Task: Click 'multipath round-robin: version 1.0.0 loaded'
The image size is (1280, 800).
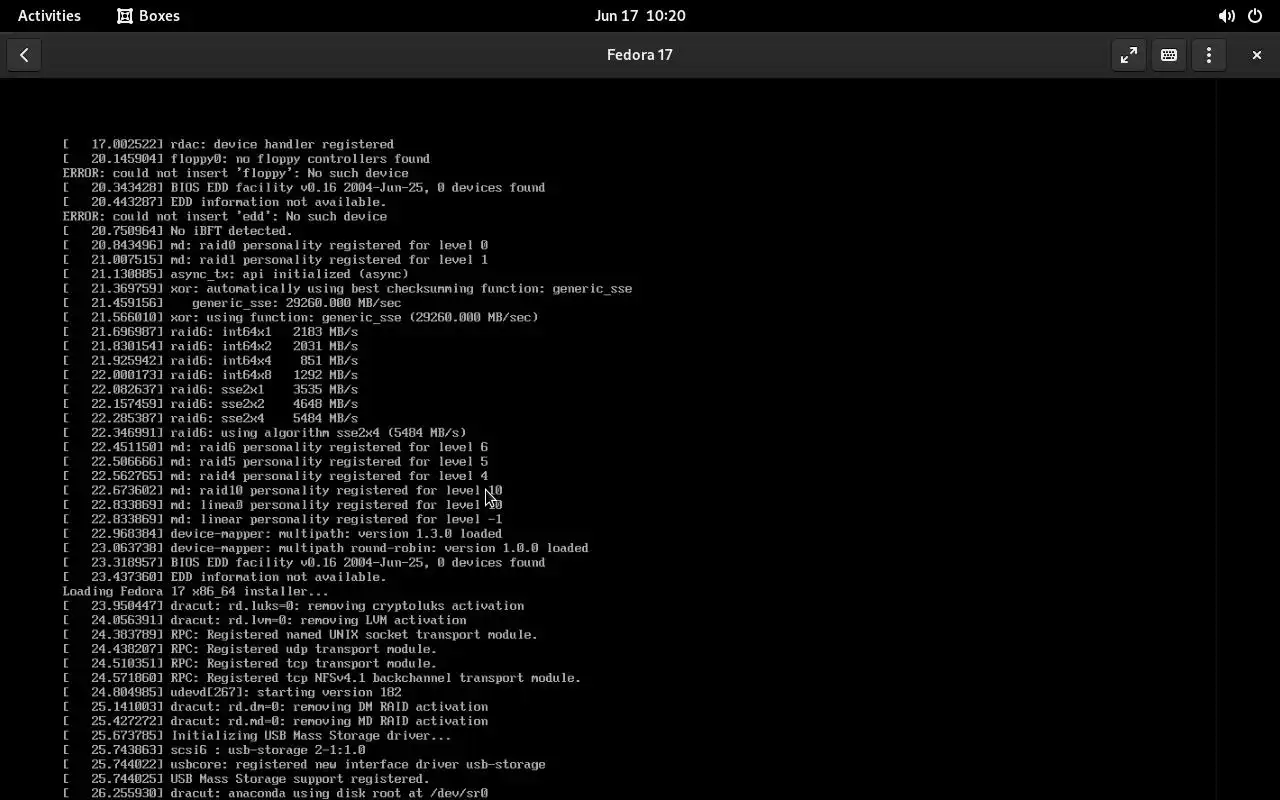Action: coord(325,548)
